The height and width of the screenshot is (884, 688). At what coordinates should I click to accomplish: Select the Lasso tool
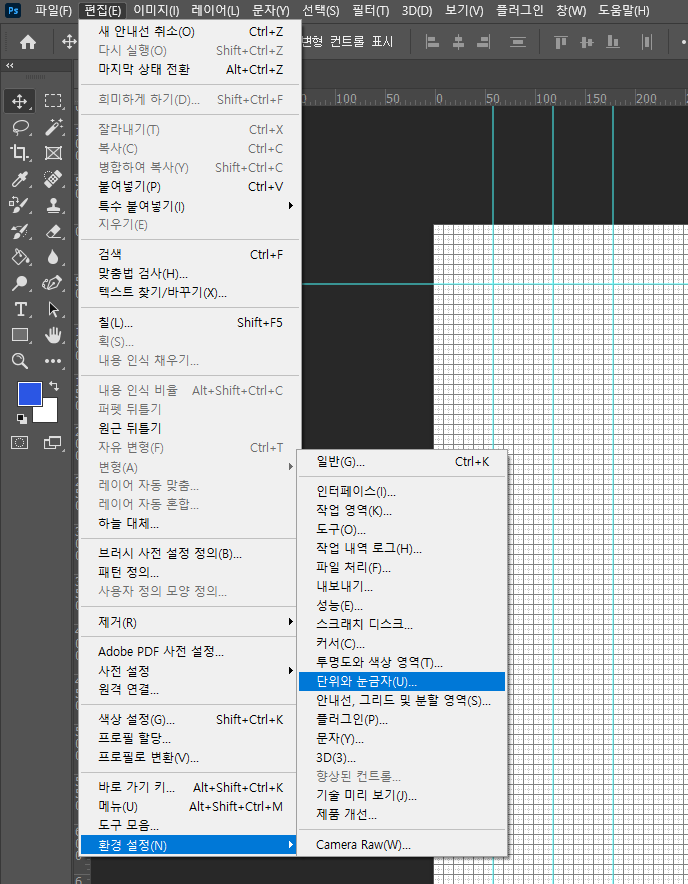[x=20, y=127]
